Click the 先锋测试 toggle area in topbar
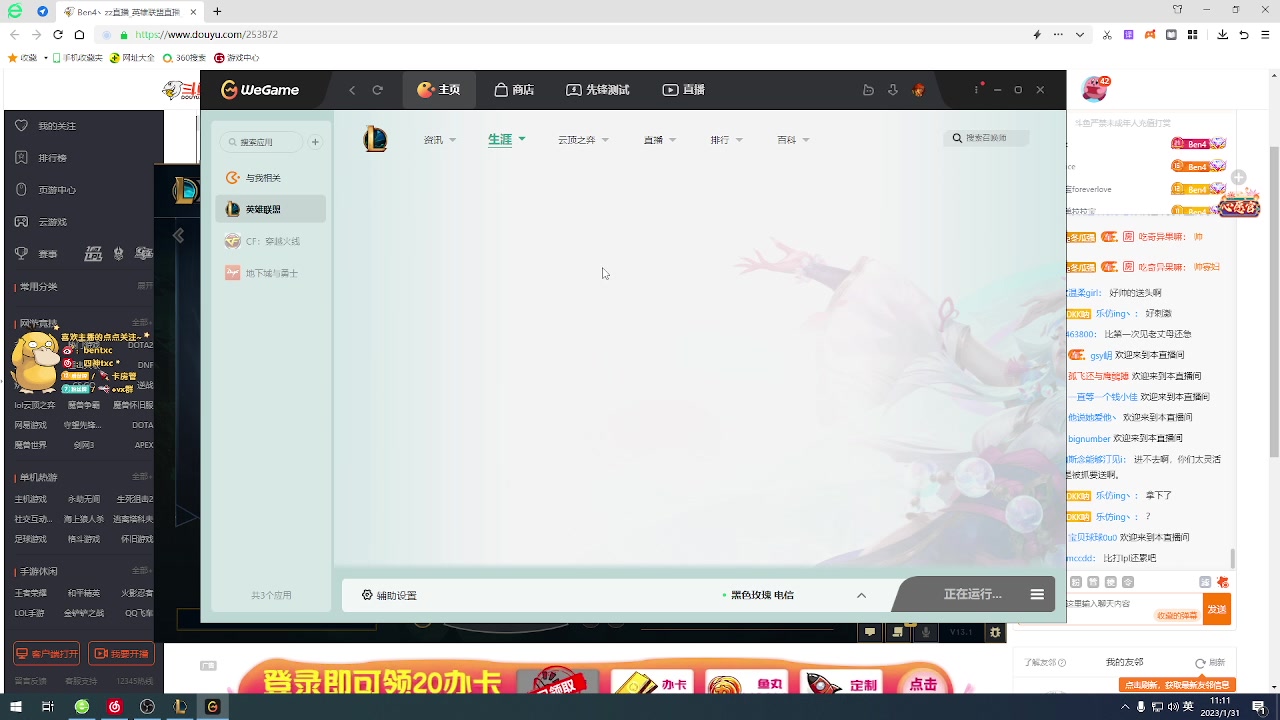The width and height of the screenshot is (1280, 720). tap(597, 89)
